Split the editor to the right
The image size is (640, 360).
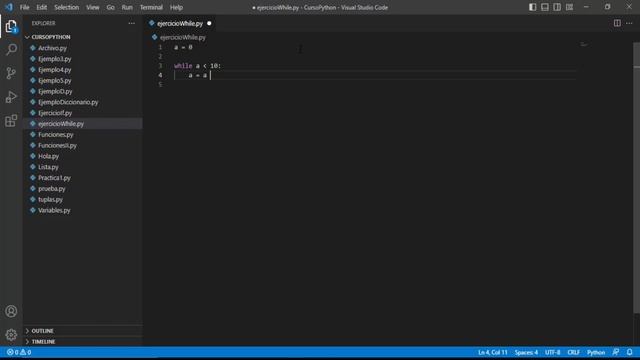tap(617, 23)
